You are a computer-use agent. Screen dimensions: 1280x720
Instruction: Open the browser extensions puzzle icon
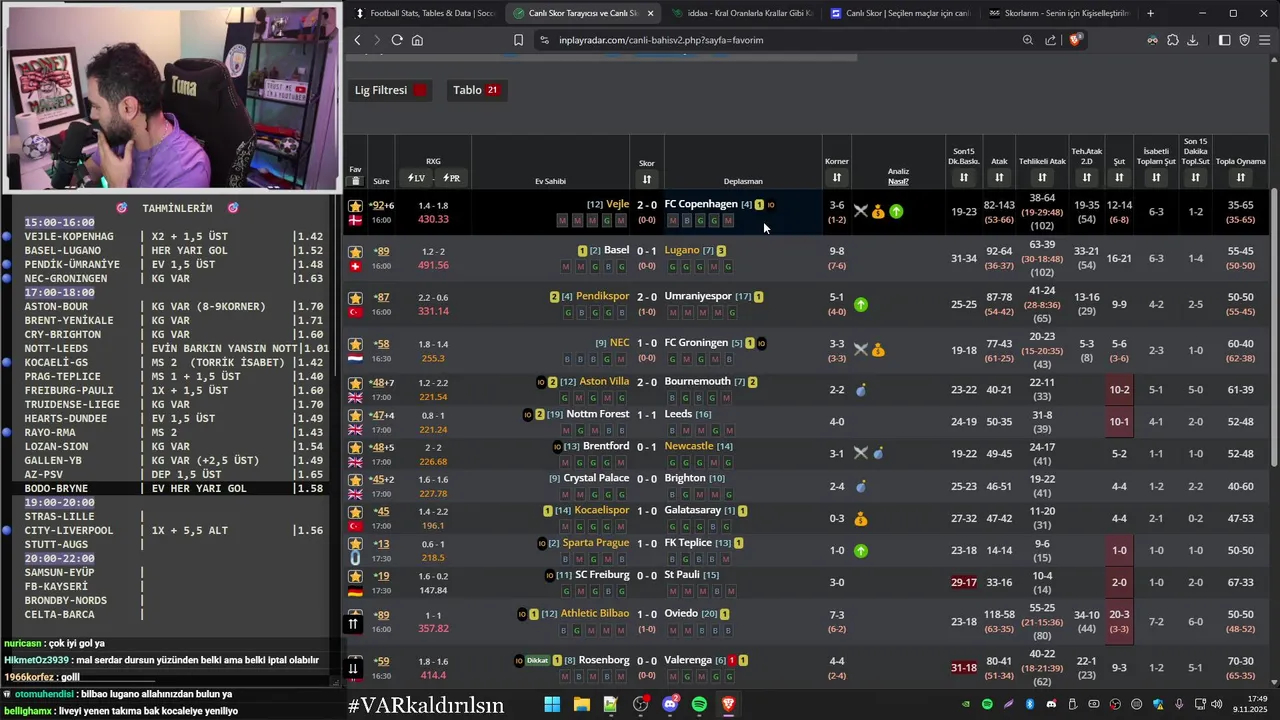(x=1173, y=40)
